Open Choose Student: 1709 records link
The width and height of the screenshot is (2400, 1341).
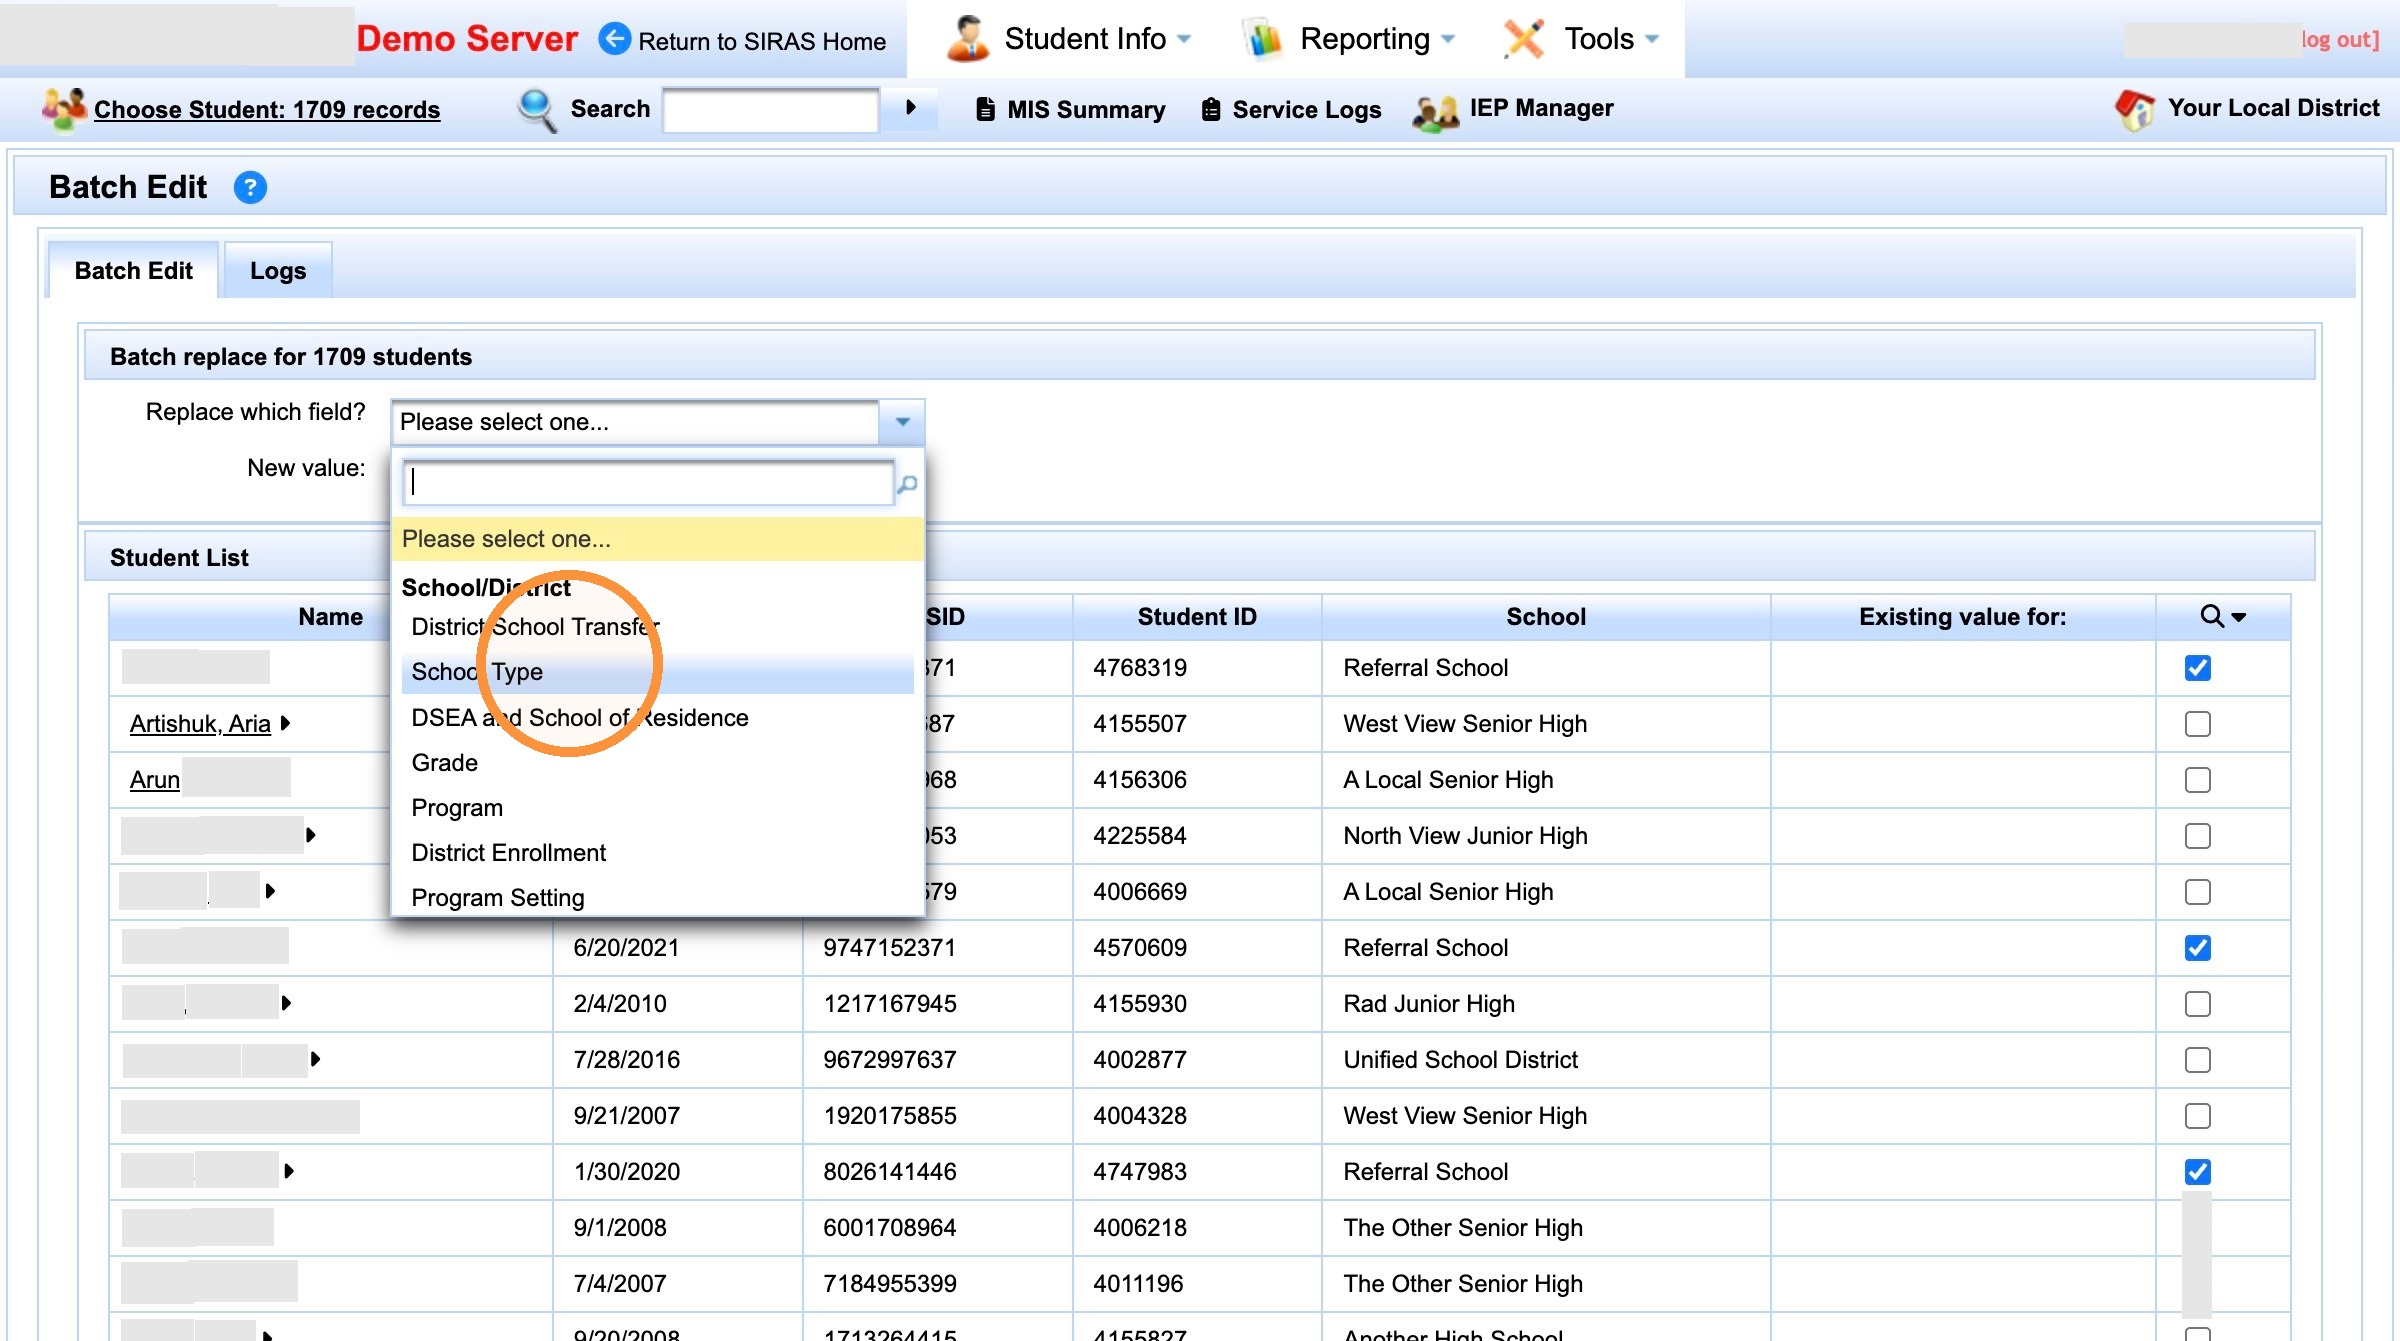coord(267,109)
